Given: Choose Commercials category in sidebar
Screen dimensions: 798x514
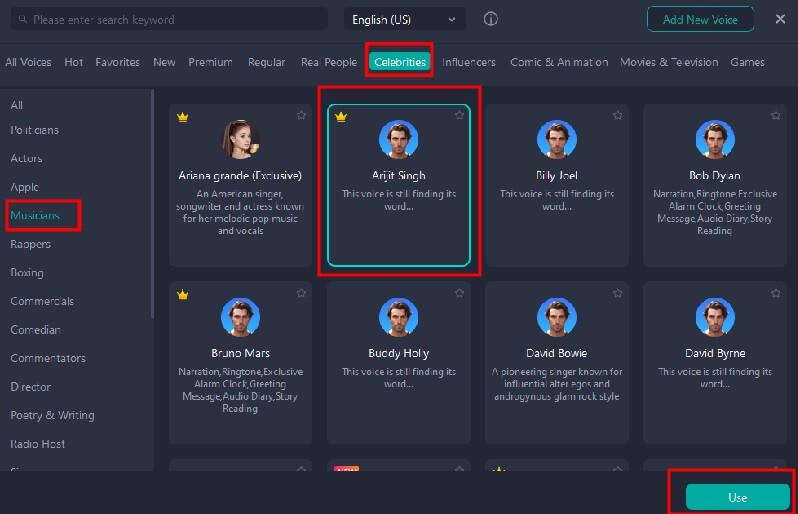Looking at the screenshot, I should pos(42,301).
